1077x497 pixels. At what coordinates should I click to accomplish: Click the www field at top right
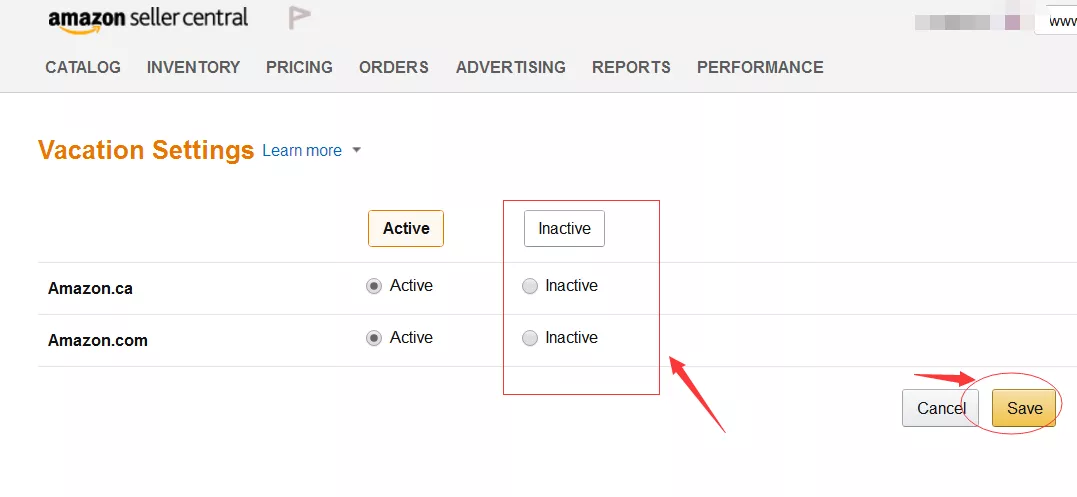point(1056,20)
